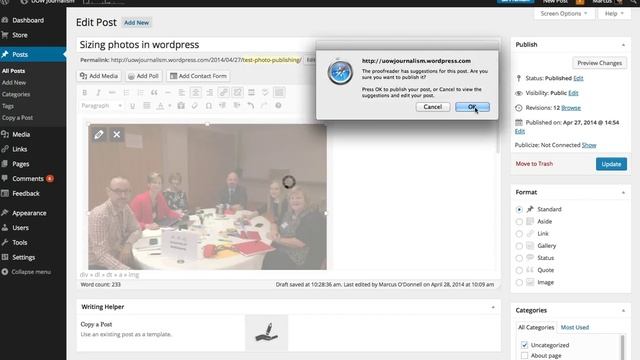Remove the image with the X icon

coord(117,134)
